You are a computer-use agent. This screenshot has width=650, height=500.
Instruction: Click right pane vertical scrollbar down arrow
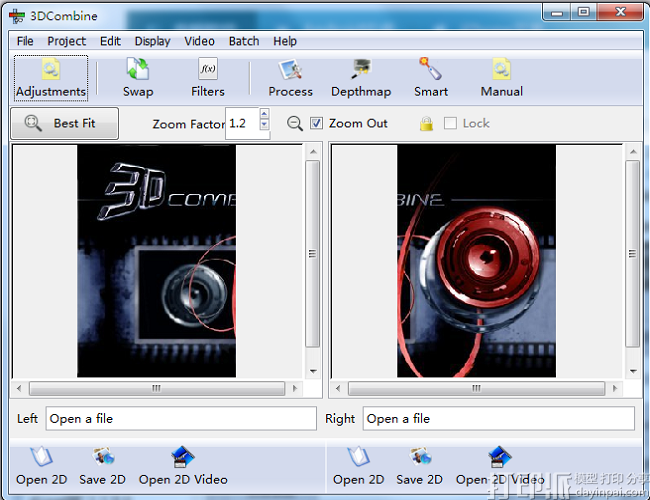[633, 371]
